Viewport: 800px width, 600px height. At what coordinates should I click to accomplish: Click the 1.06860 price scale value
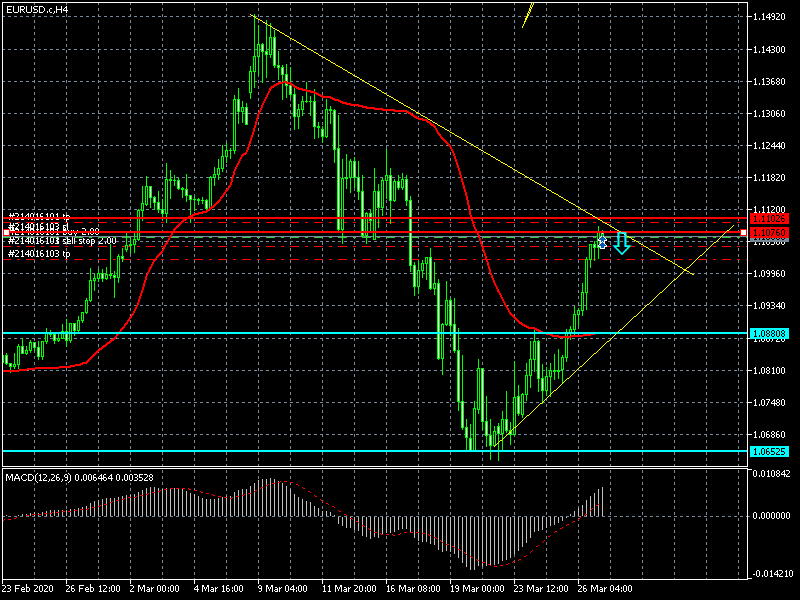769,435
